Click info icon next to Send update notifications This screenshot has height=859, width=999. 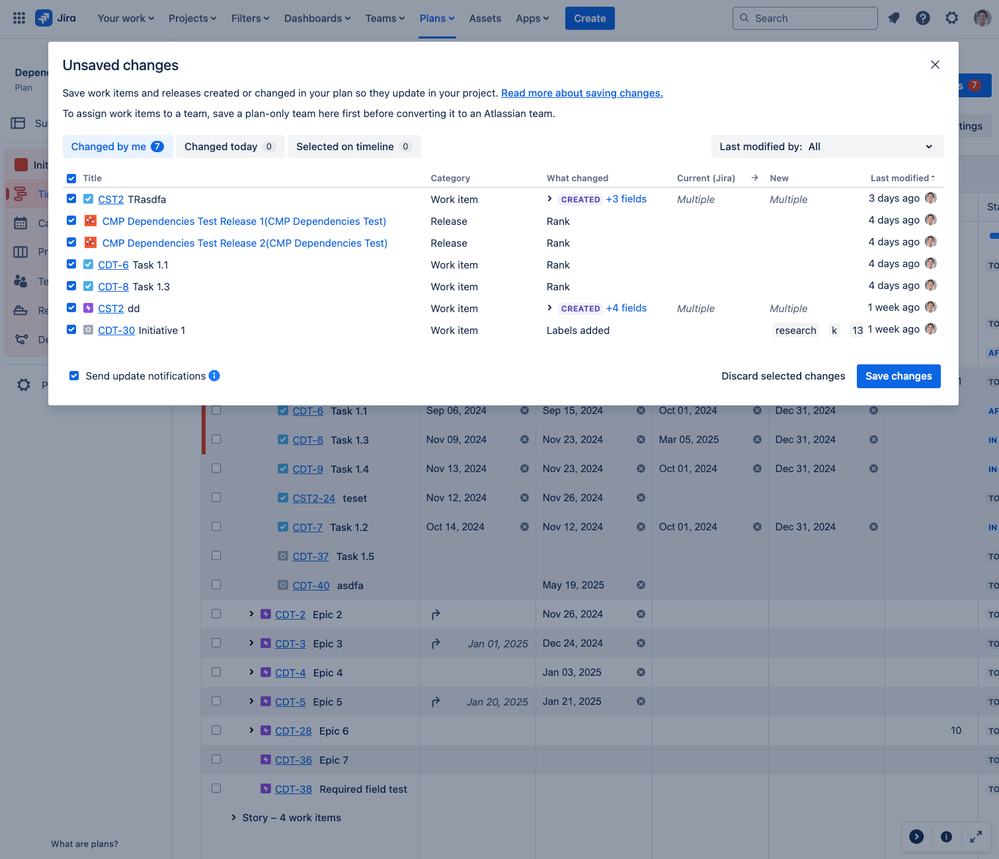pyautogui.click(x=215, y=375)
